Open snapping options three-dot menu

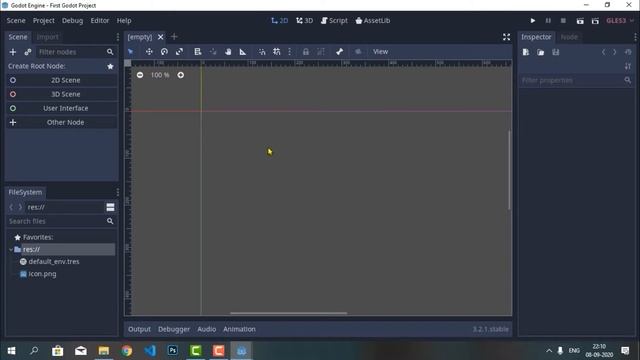(x=290, y=52)
